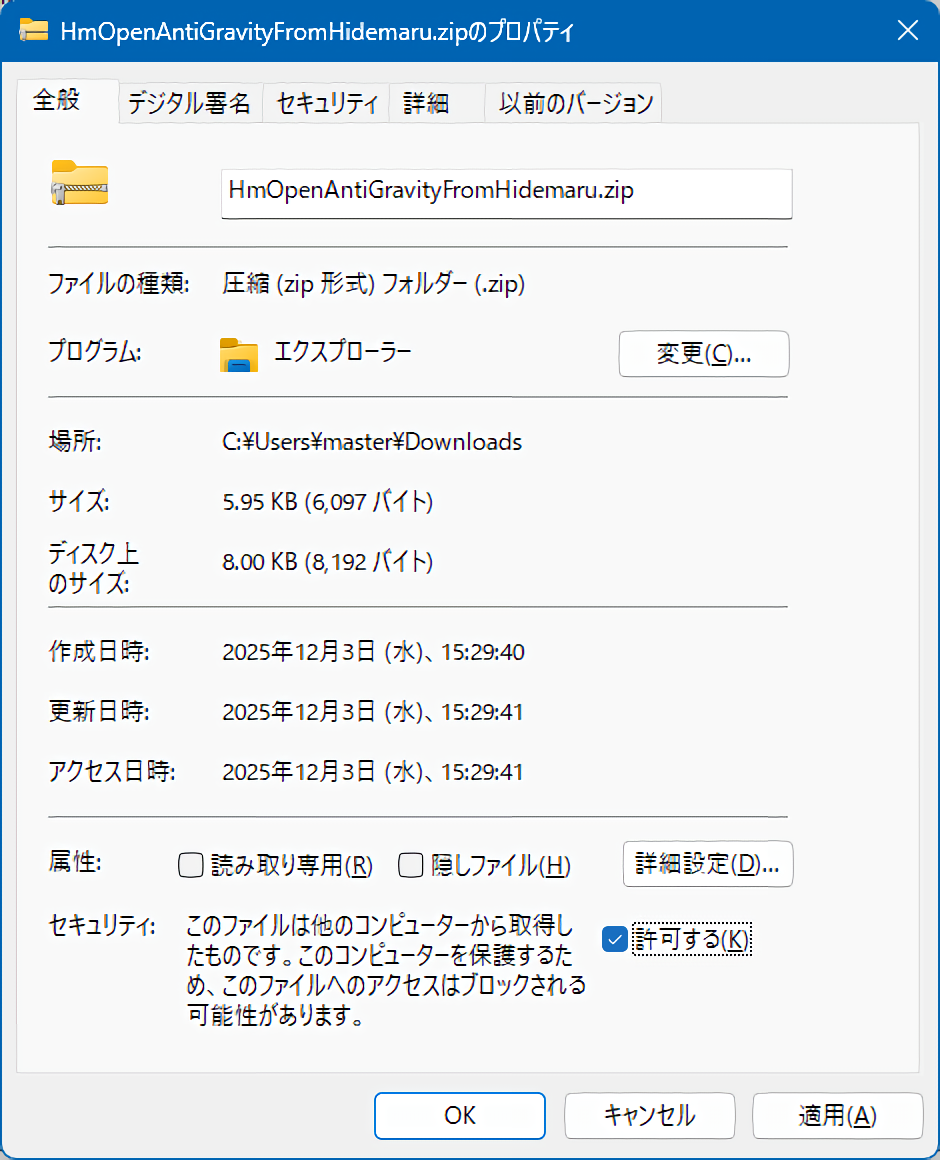Click the file name text field

tap(506, 192)
